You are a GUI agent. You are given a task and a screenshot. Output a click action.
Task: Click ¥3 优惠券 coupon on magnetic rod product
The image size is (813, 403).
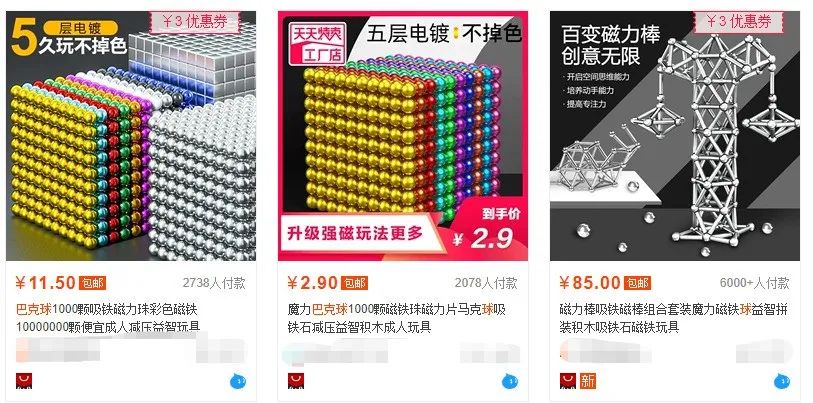coord(739,22)
